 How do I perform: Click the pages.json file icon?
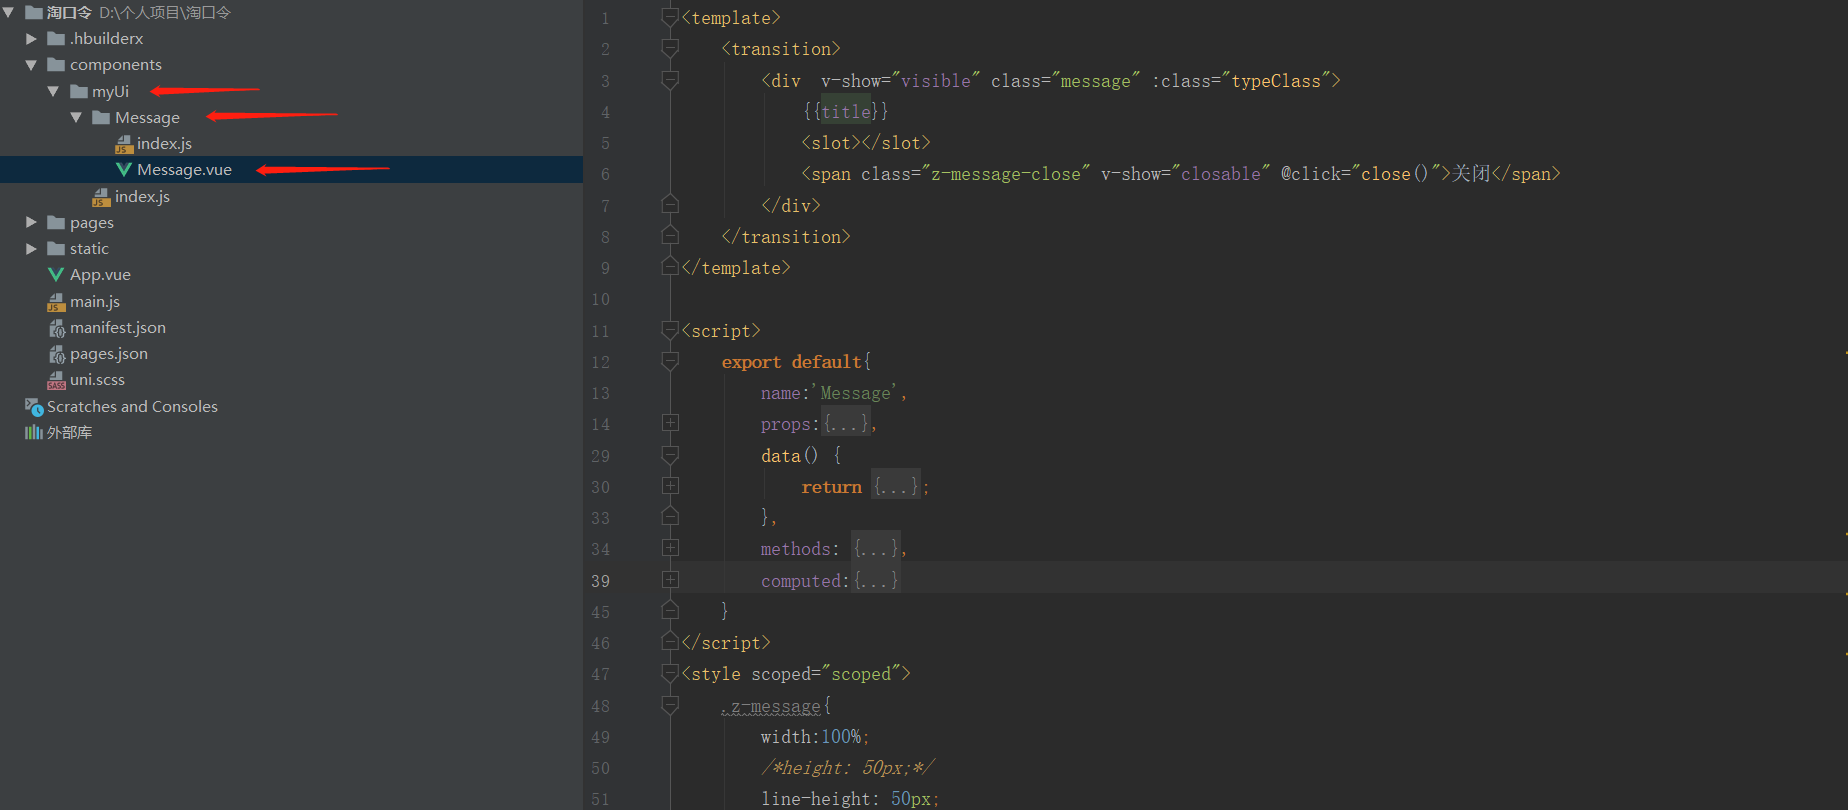pos(56,354)
